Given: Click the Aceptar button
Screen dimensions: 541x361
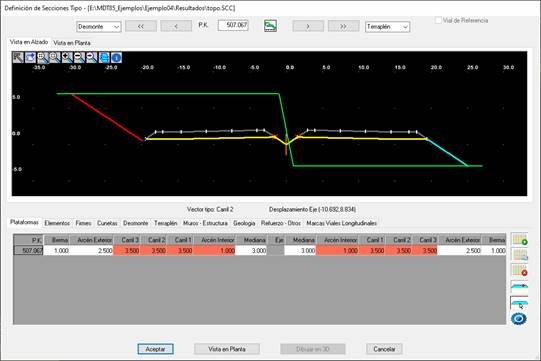Looking at the screenshot, I should (x=155, y=349).
